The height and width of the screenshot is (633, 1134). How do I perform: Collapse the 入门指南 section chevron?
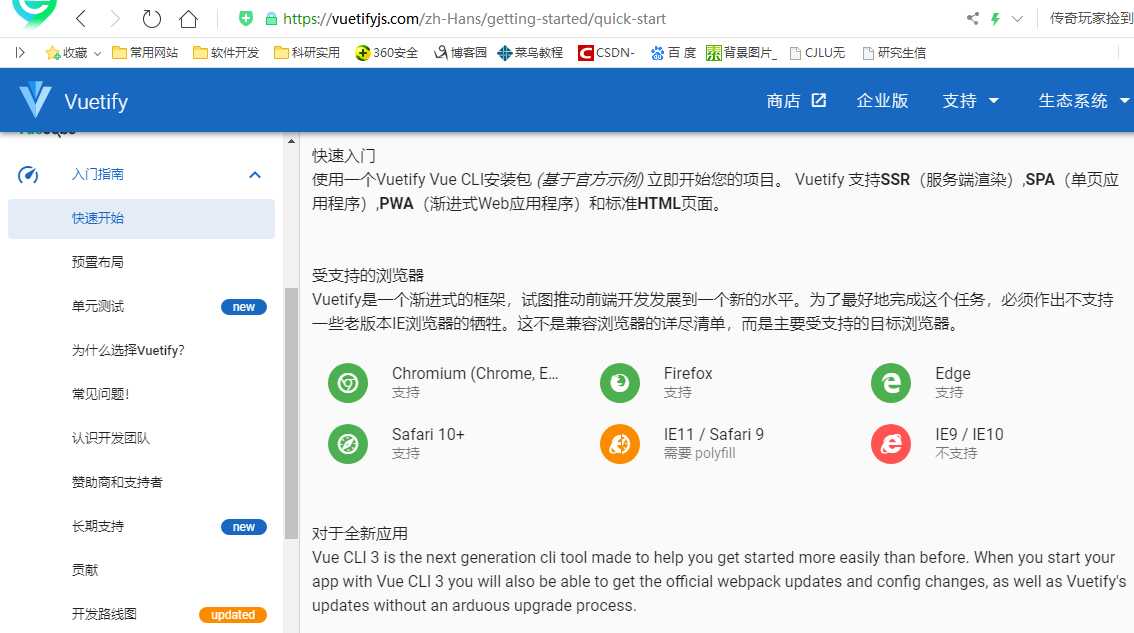point(255,175)
